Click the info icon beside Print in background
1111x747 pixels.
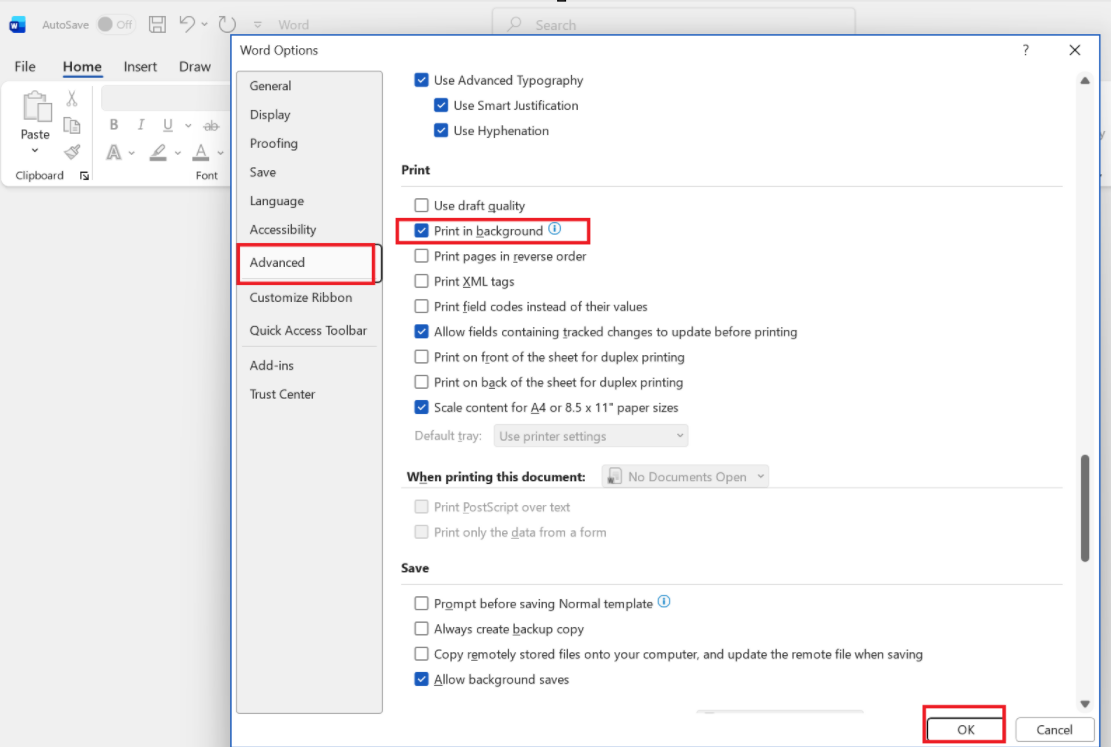click(x=555, y=229)
